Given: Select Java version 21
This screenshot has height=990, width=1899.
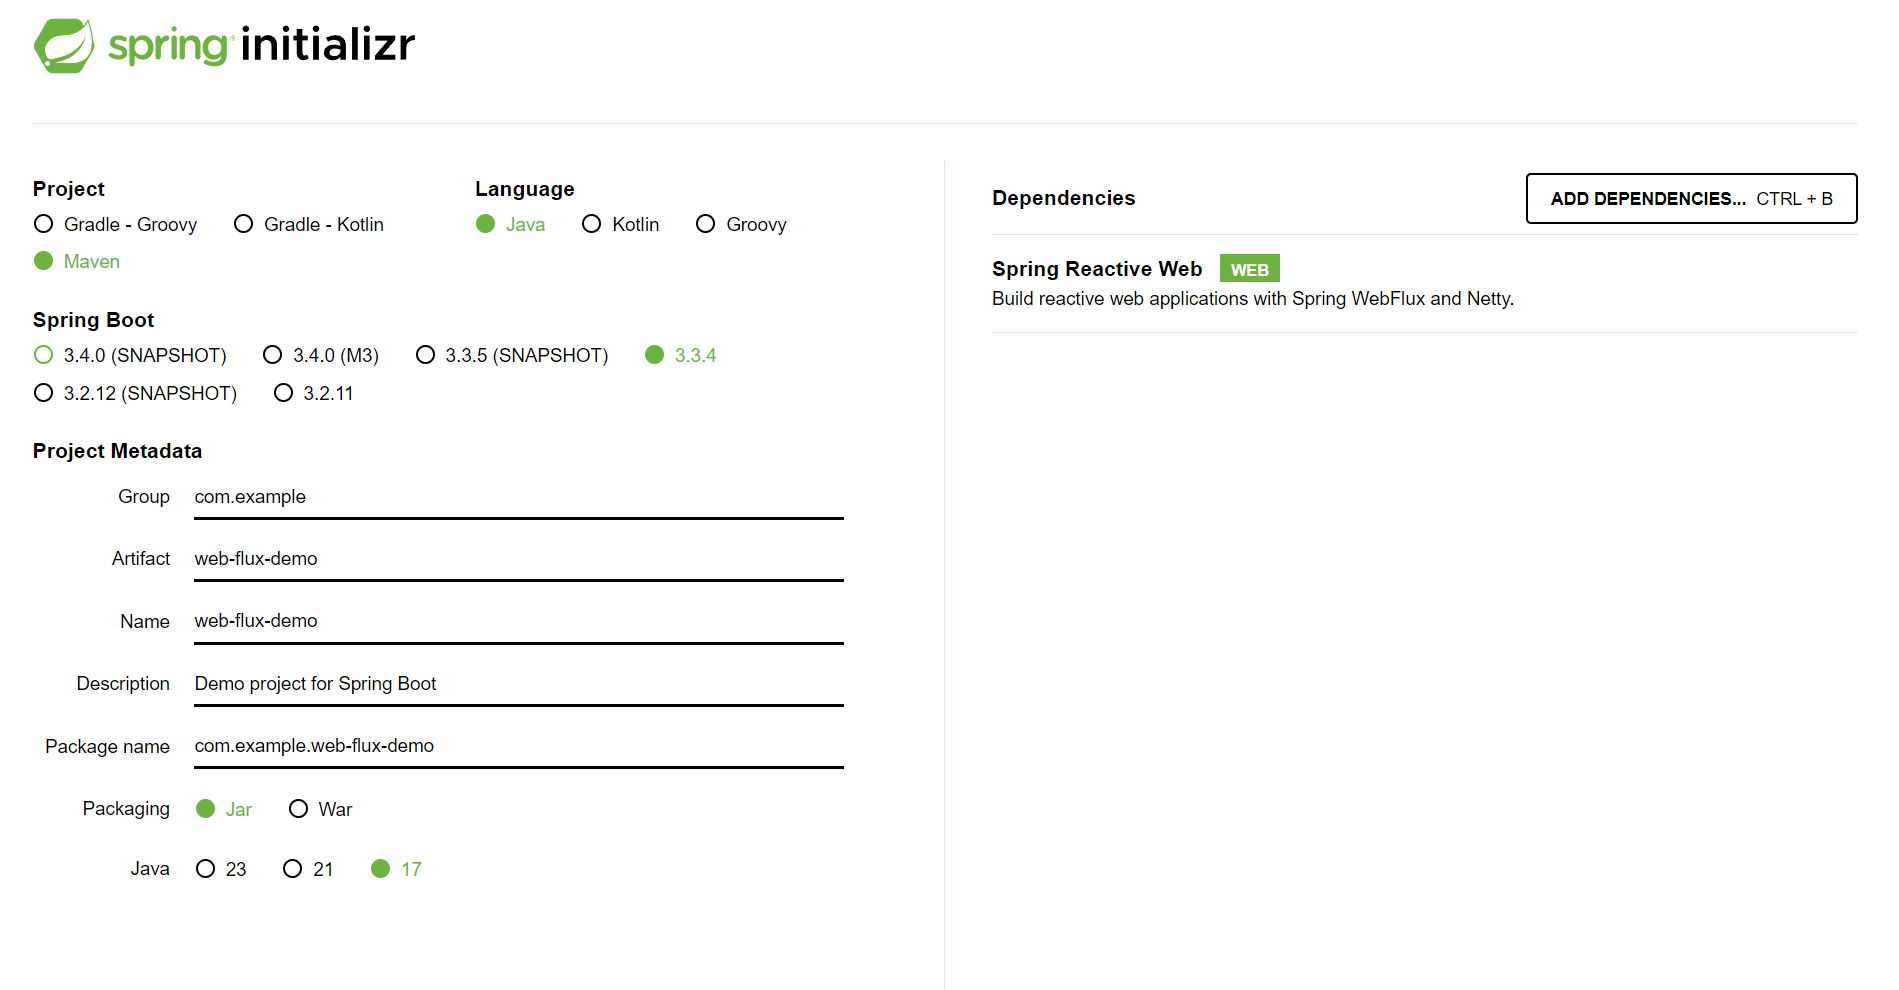Looking at the screenshot, I should click(308, 869).
